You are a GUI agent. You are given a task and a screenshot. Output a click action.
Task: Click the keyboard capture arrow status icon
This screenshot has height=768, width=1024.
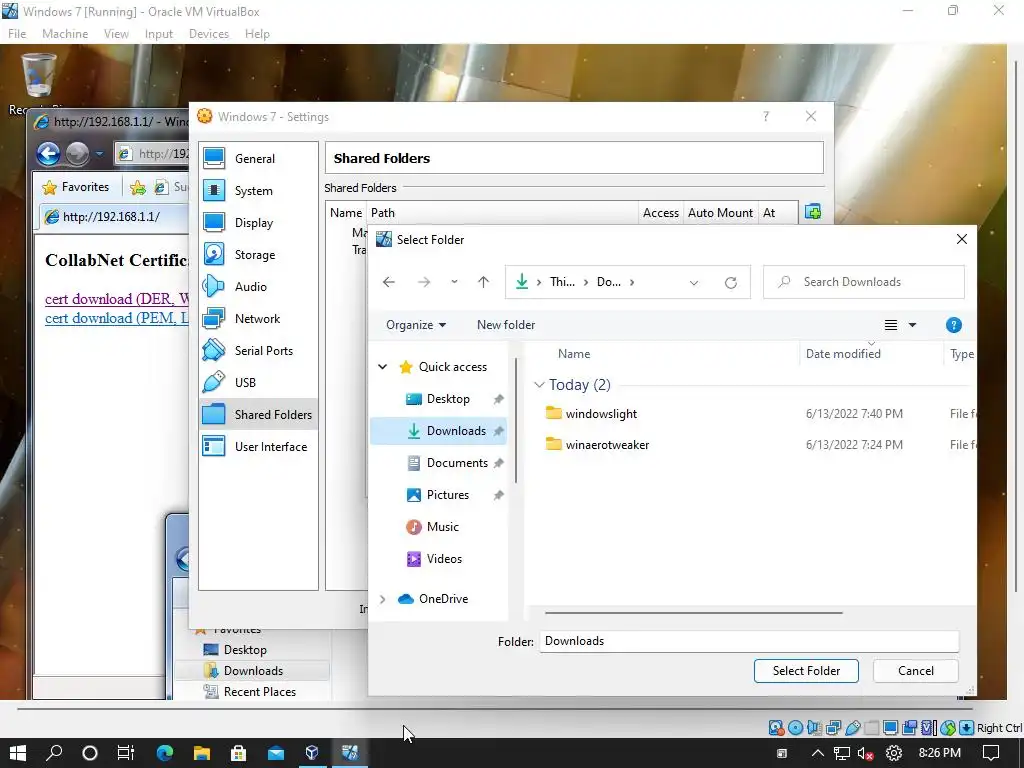(x=967, y=728)
